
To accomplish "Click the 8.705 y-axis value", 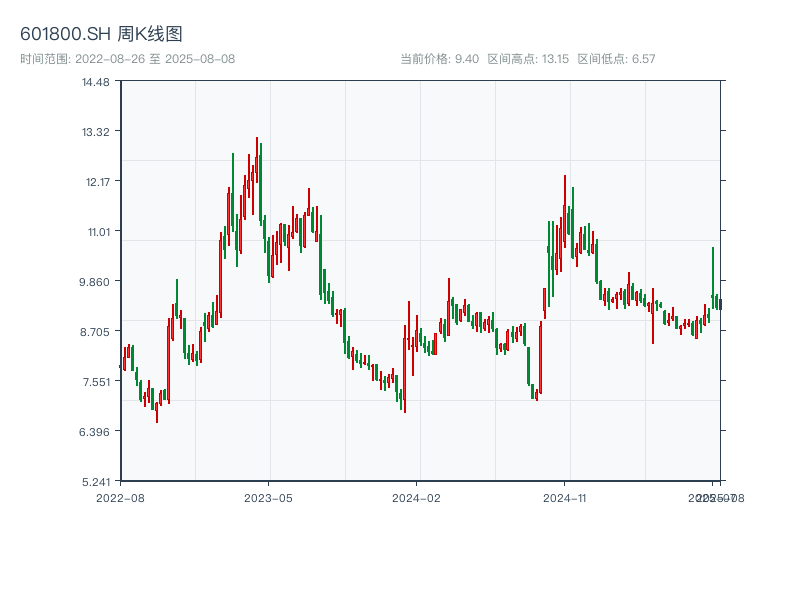I will point(94,332).
